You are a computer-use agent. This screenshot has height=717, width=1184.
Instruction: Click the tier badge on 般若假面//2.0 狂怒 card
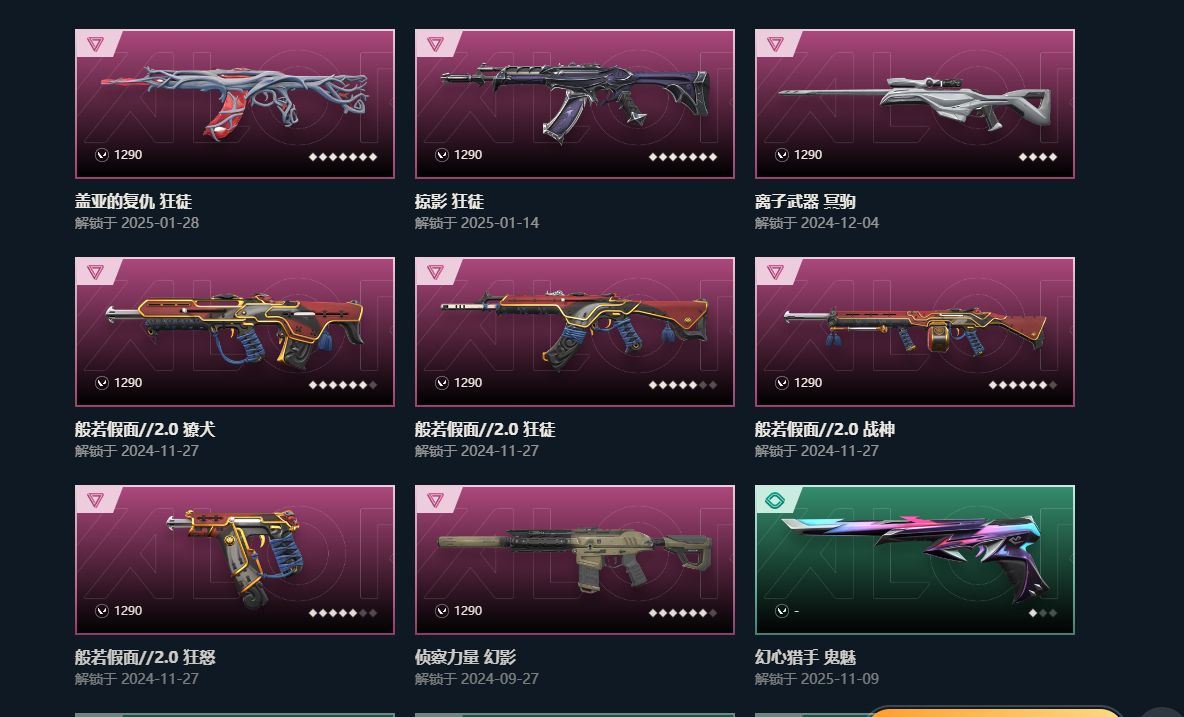click(x=95, y=500)
